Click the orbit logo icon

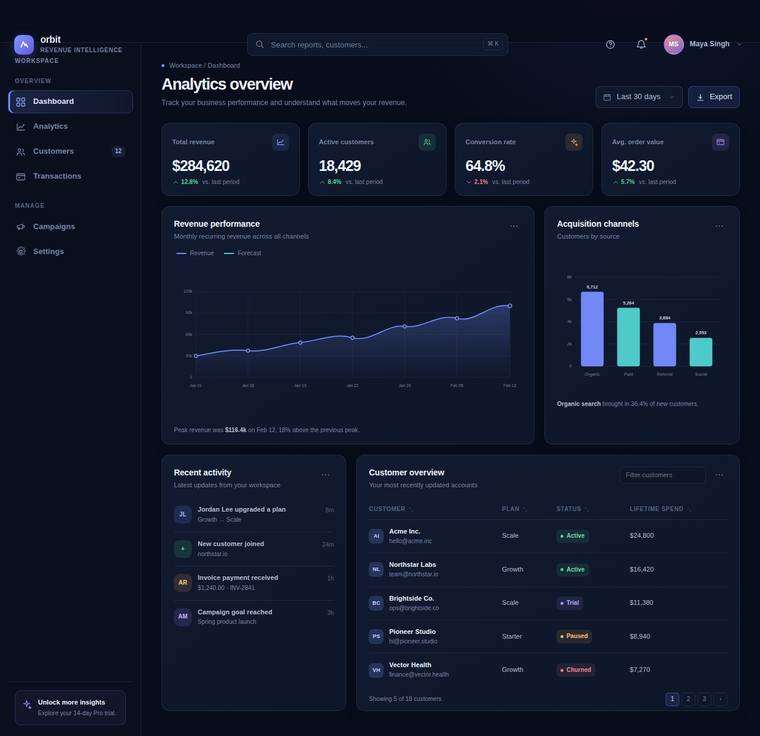24,45
